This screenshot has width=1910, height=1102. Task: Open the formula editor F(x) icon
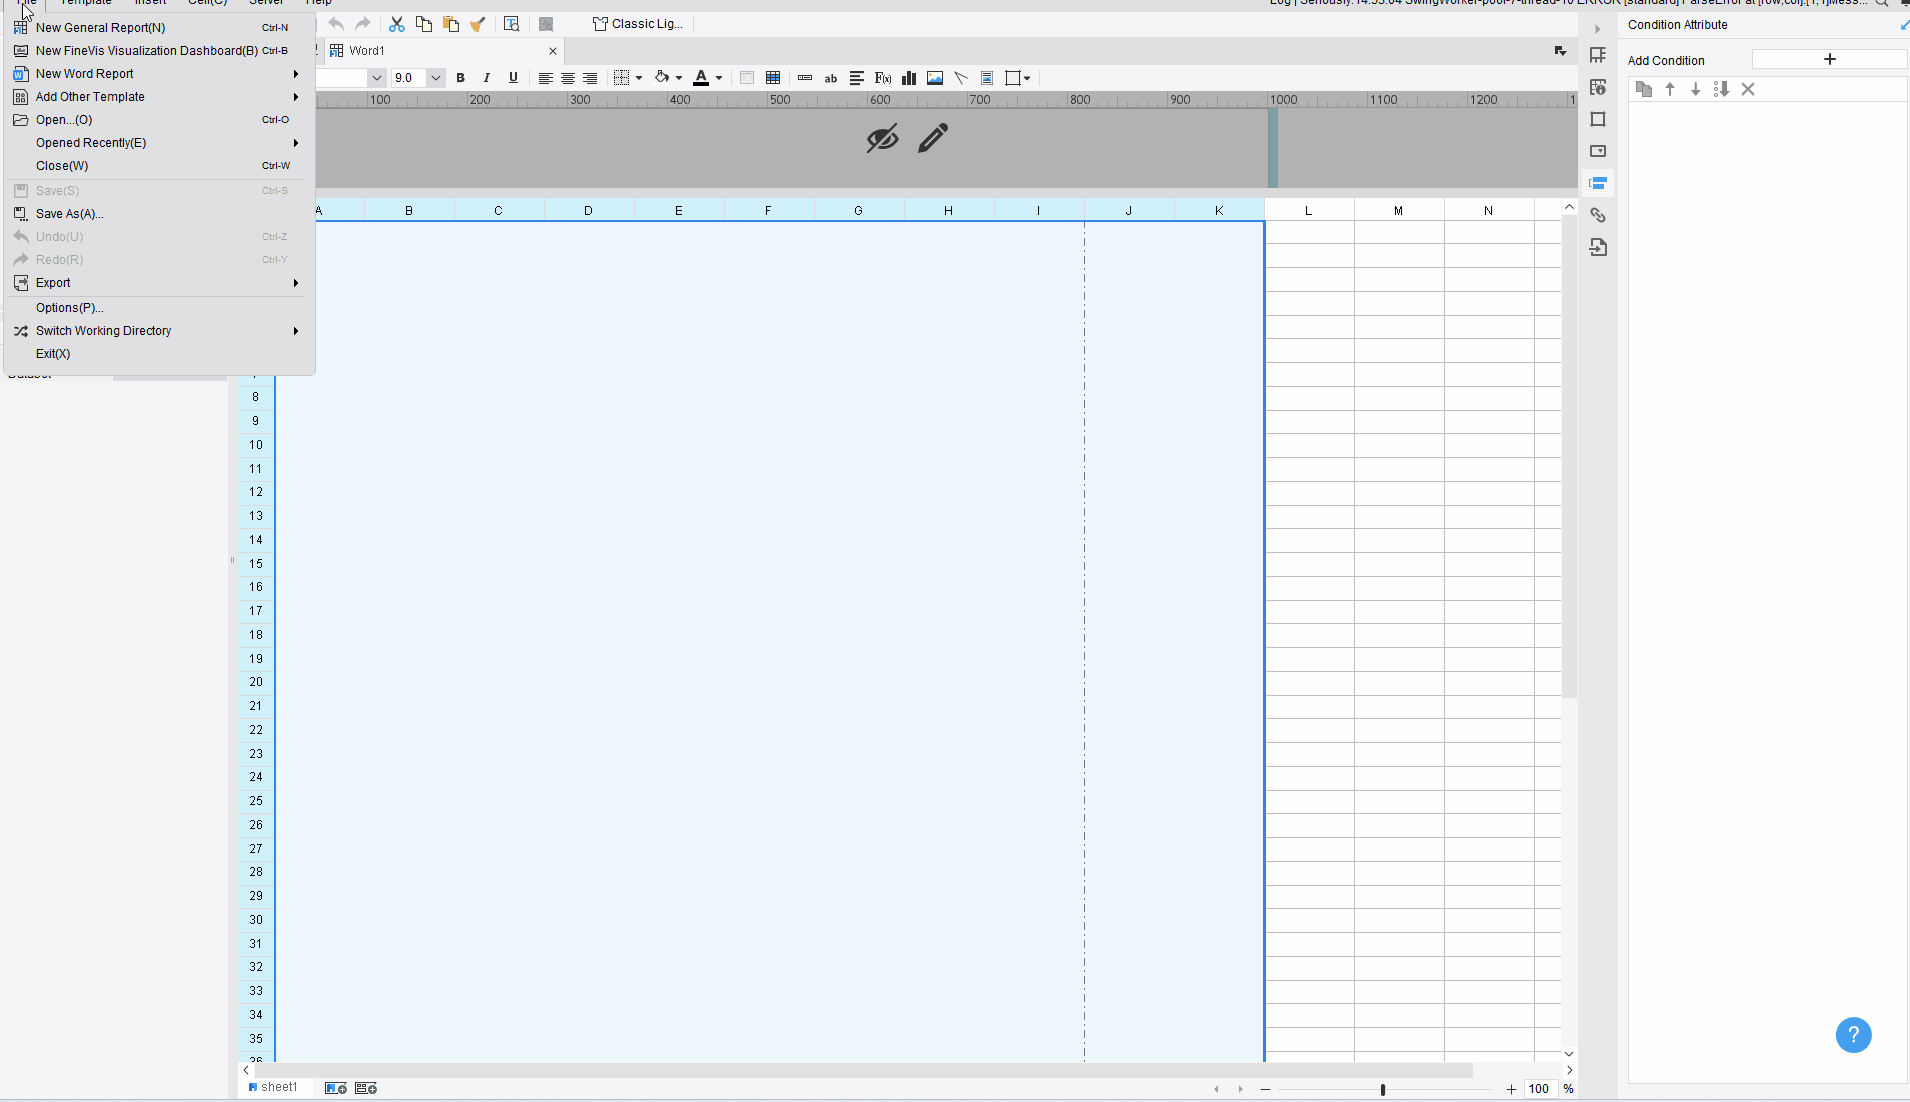tap(883, 78)
